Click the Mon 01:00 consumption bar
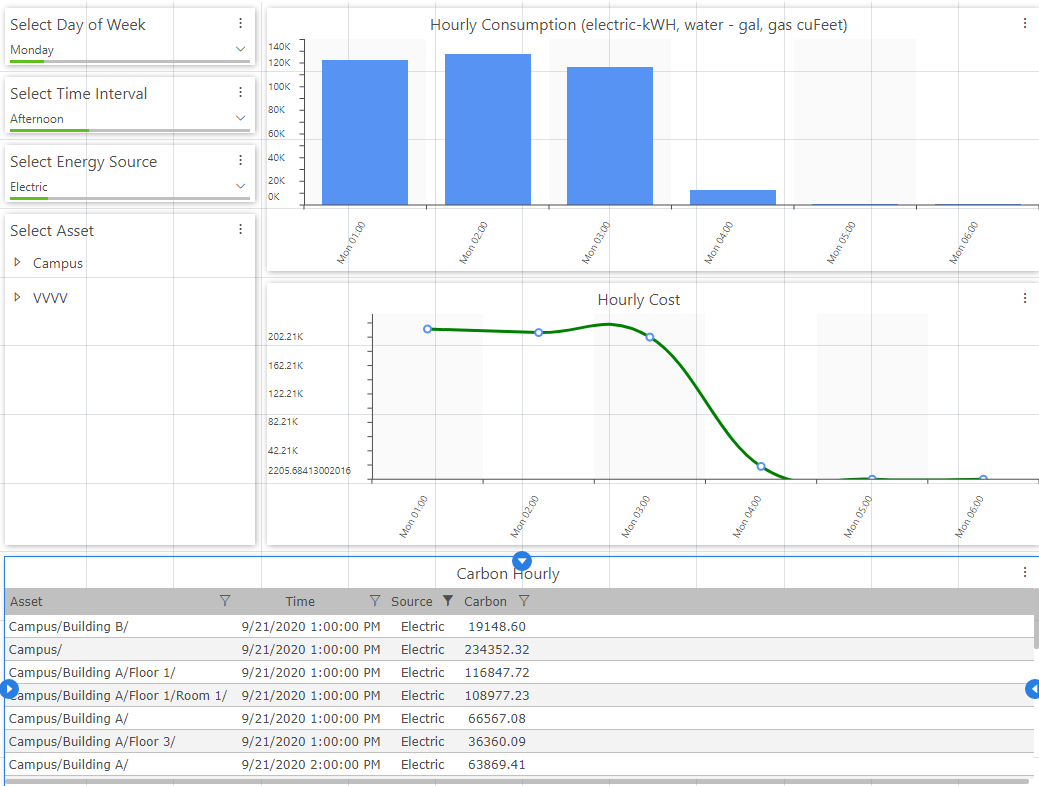The image size is (1039, 786). click(x=365, y=133)
